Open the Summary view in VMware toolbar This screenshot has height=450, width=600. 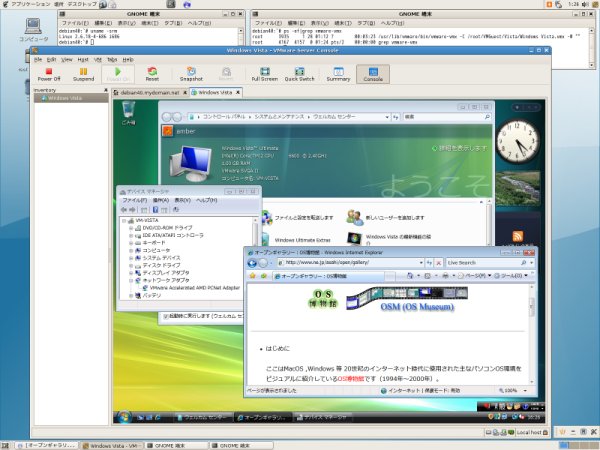click(338, 74)
